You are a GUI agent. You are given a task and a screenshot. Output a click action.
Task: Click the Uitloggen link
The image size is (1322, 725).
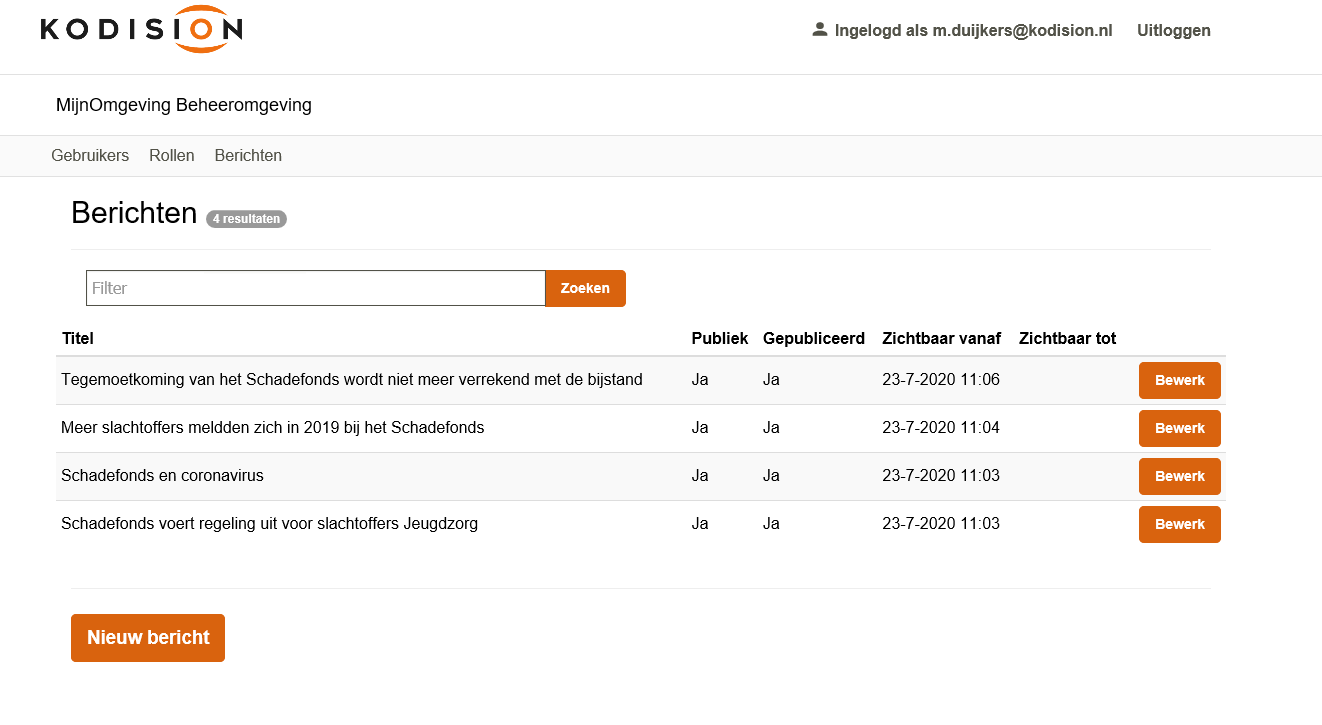(x=1173, y=31)
